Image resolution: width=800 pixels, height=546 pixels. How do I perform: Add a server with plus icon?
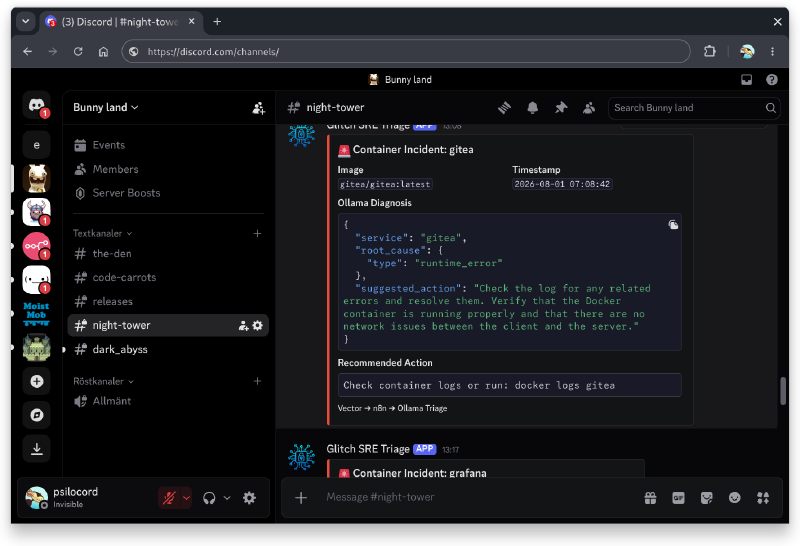click(x=36, y=381)
